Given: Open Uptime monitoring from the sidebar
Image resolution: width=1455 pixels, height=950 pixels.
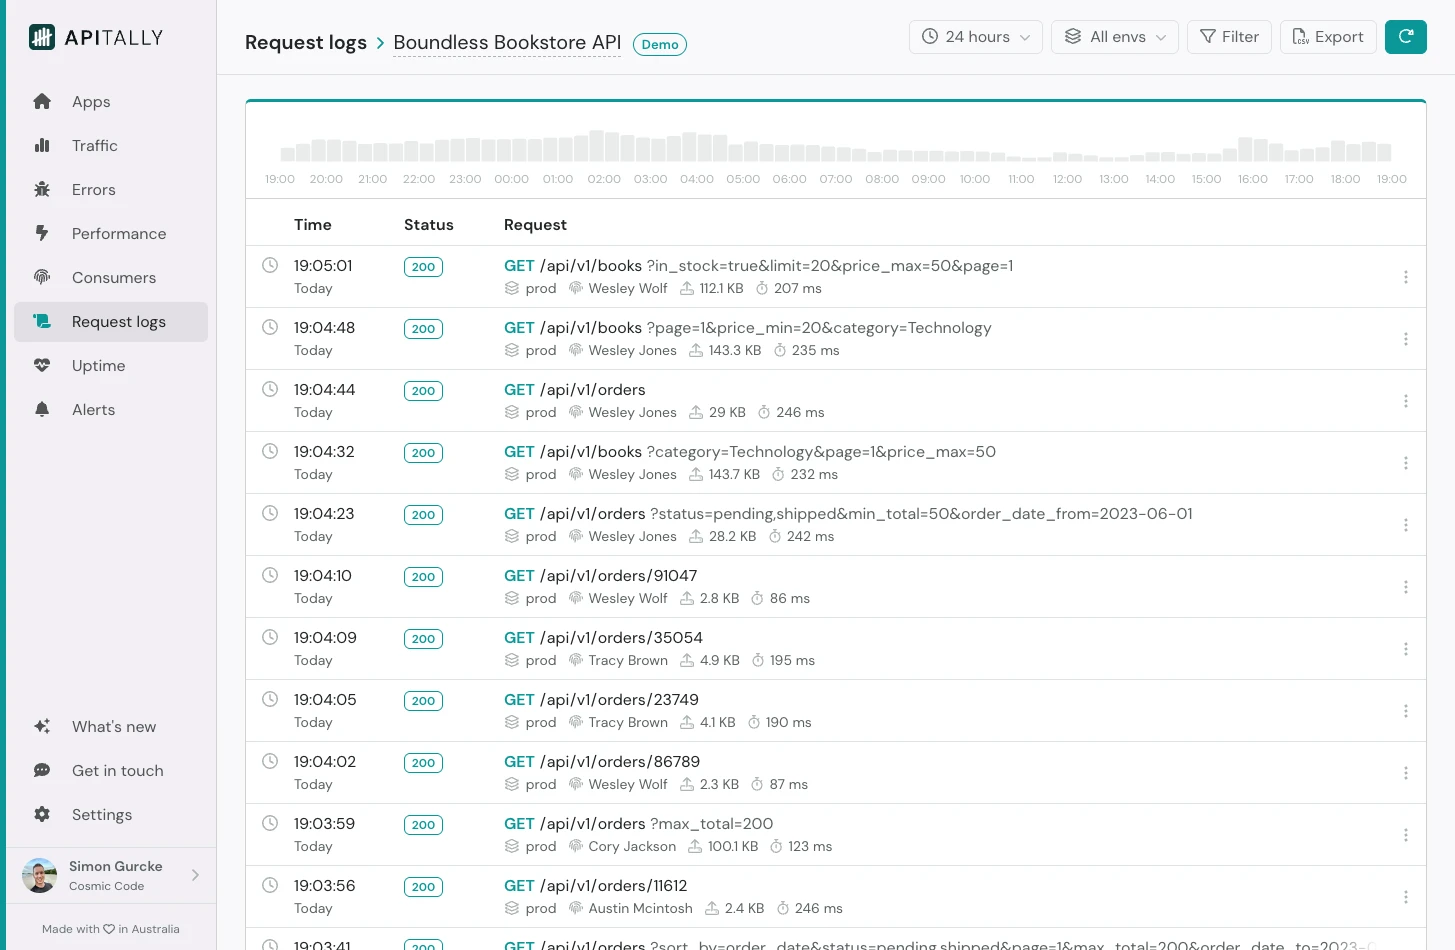Looking at the screenshot, I should (98, 365).
